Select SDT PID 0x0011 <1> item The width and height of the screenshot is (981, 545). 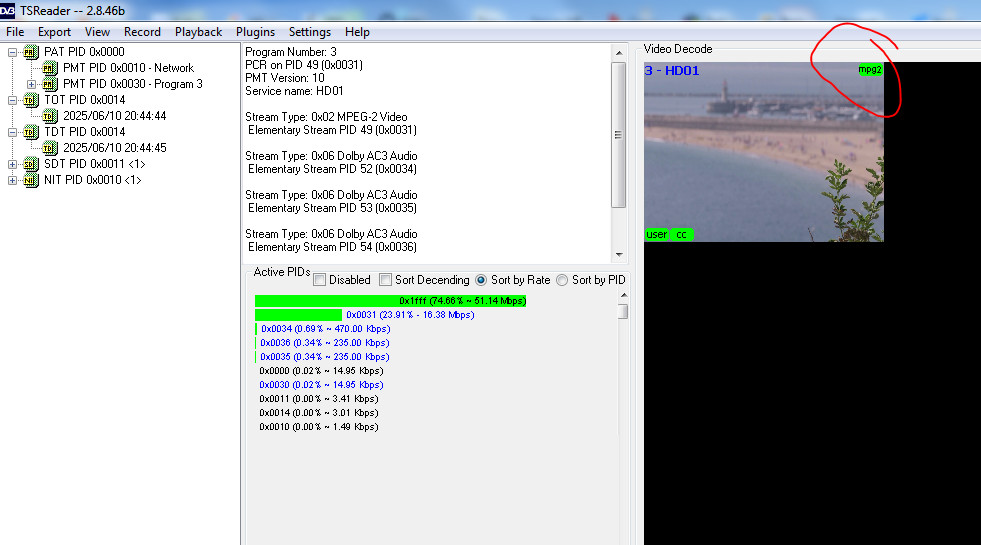coord(94,164)
